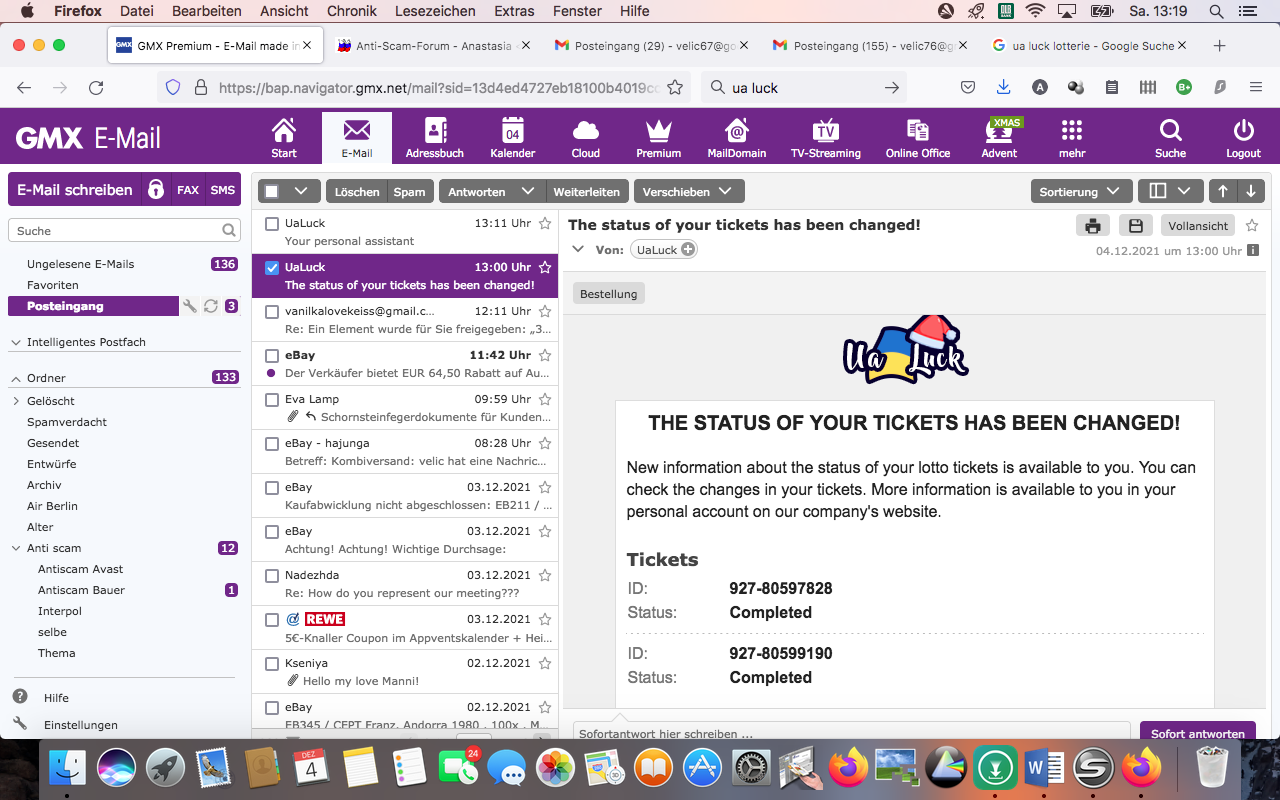Check the vanilkalovekeiss message checkbox
This screenshot has width=1280, height=800.
tap(272, 312)
